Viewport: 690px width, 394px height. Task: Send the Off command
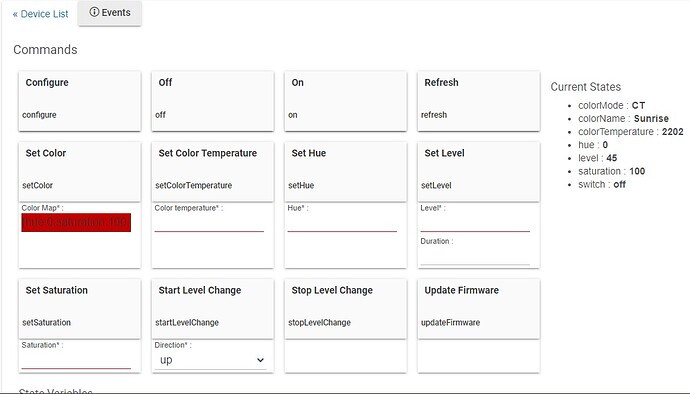(x=213, y=101)
